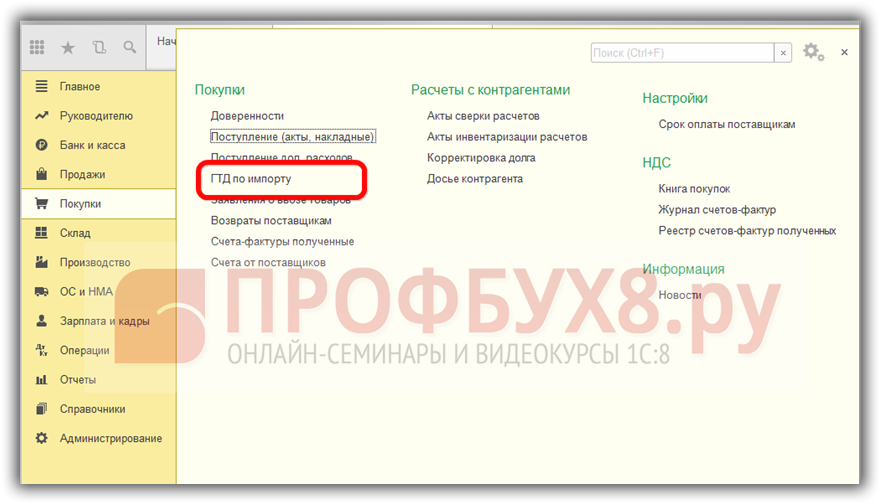Go to the Зарплата и кадры section
The image size is (881, 504).
click(104, 321)
